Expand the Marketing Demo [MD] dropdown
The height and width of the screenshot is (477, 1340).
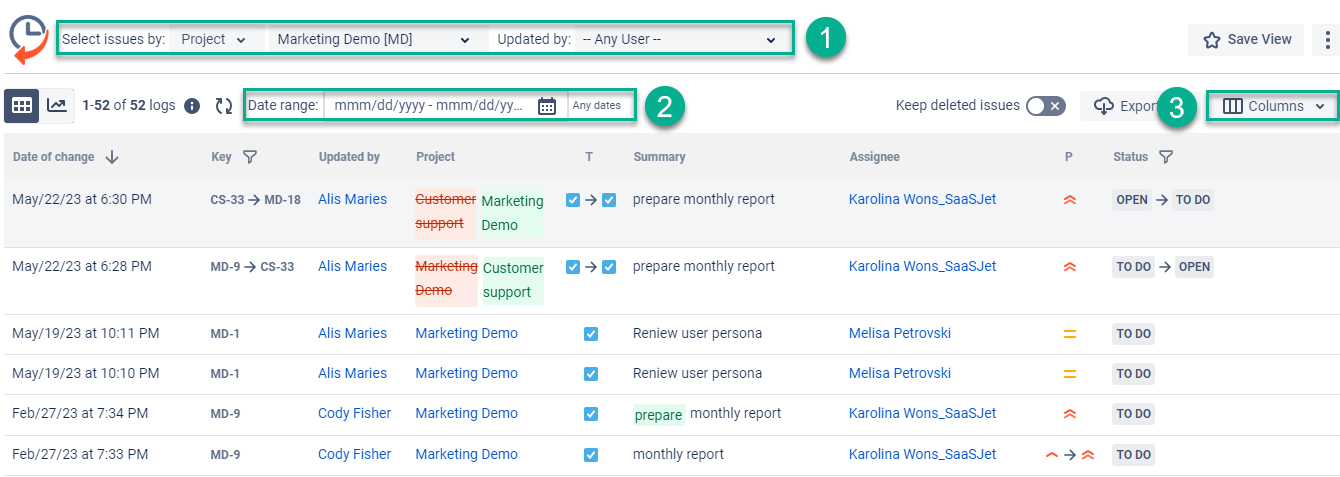pyautogui.click(x=373, y=40)
